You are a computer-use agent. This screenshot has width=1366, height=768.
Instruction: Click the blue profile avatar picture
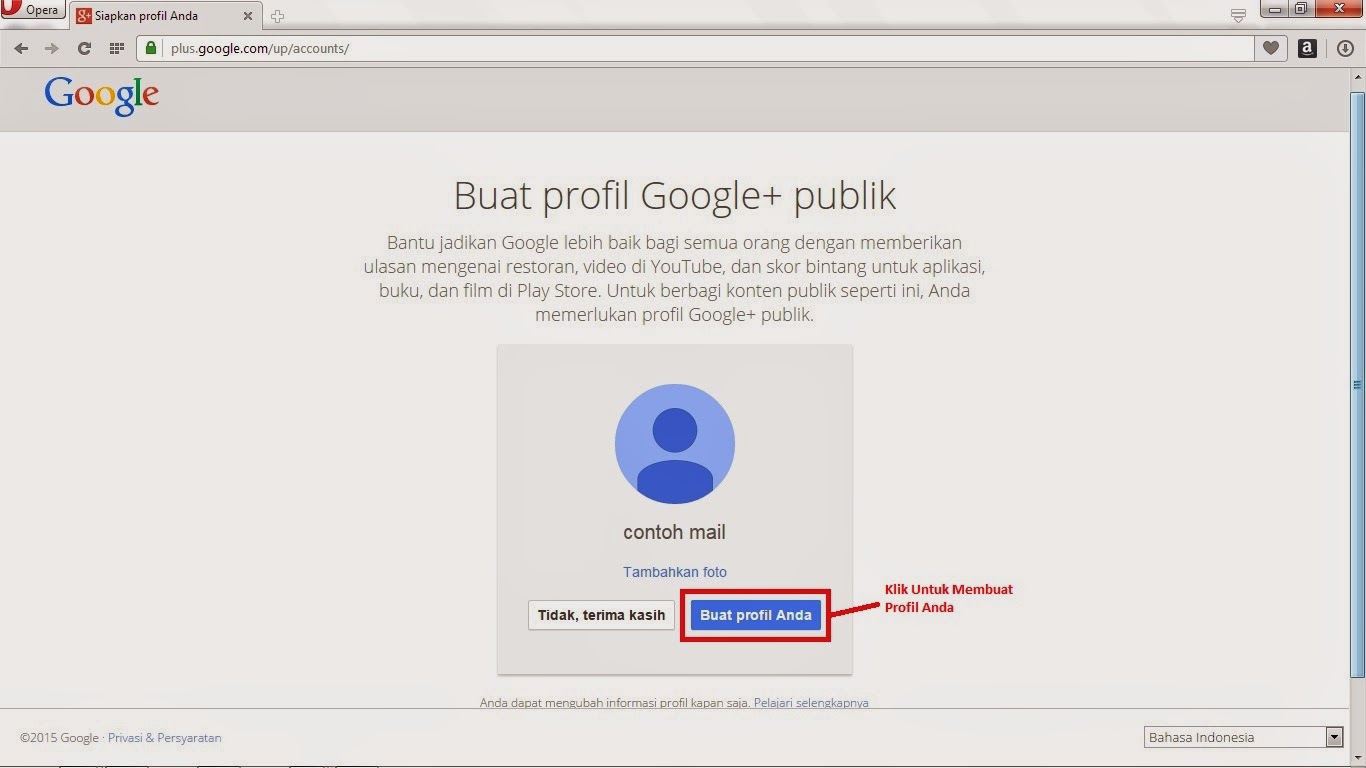pyautogui.click(x=675, y=443)
